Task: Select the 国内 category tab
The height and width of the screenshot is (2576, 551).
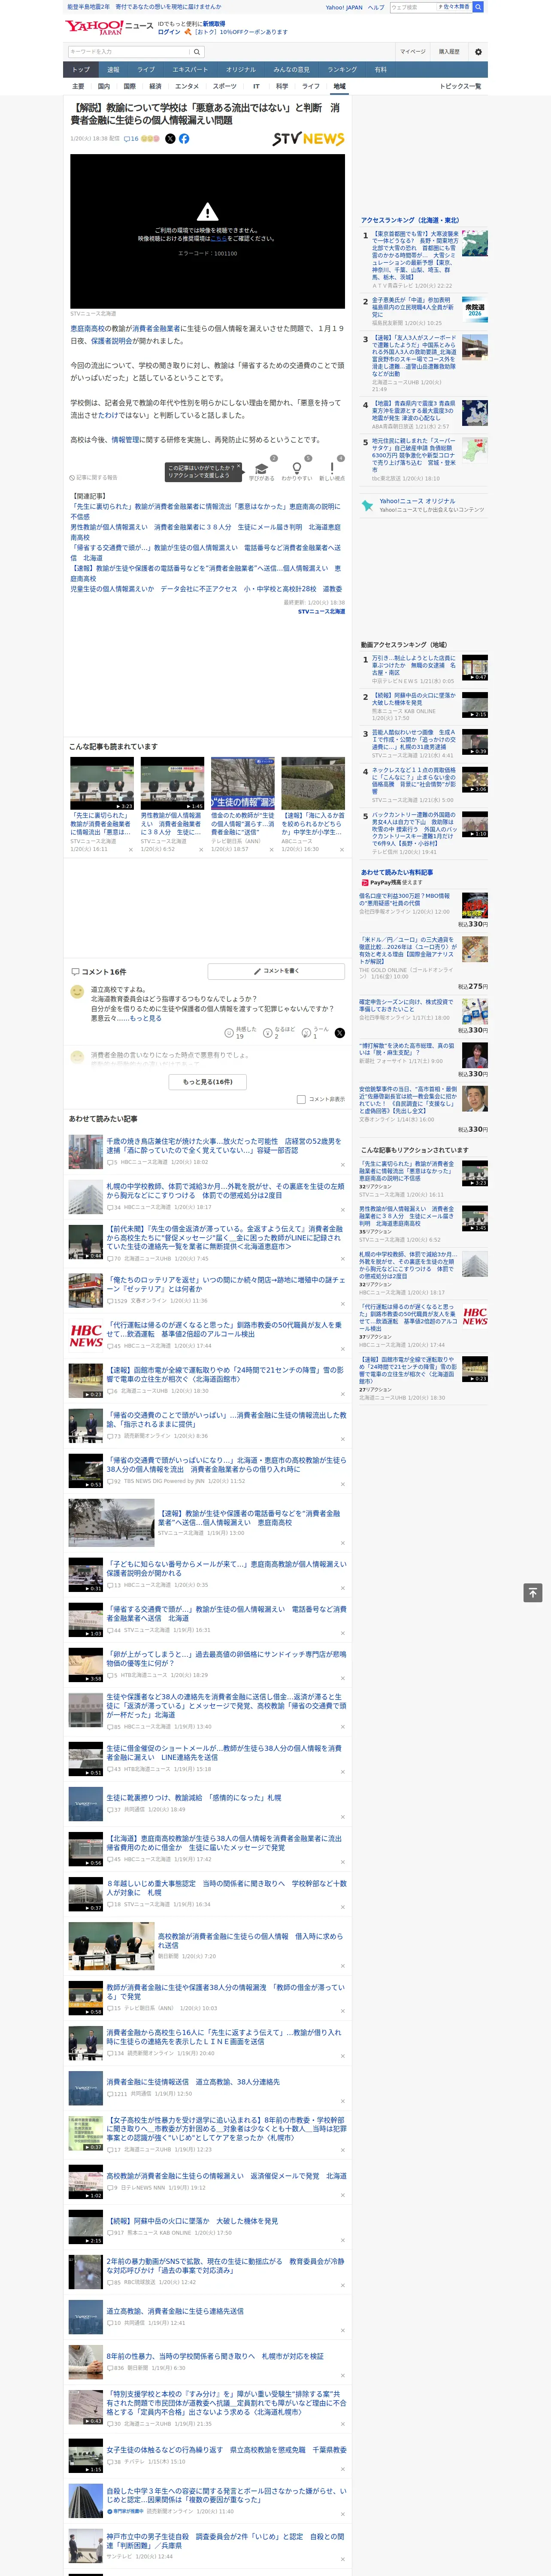Action: [104, 86]
